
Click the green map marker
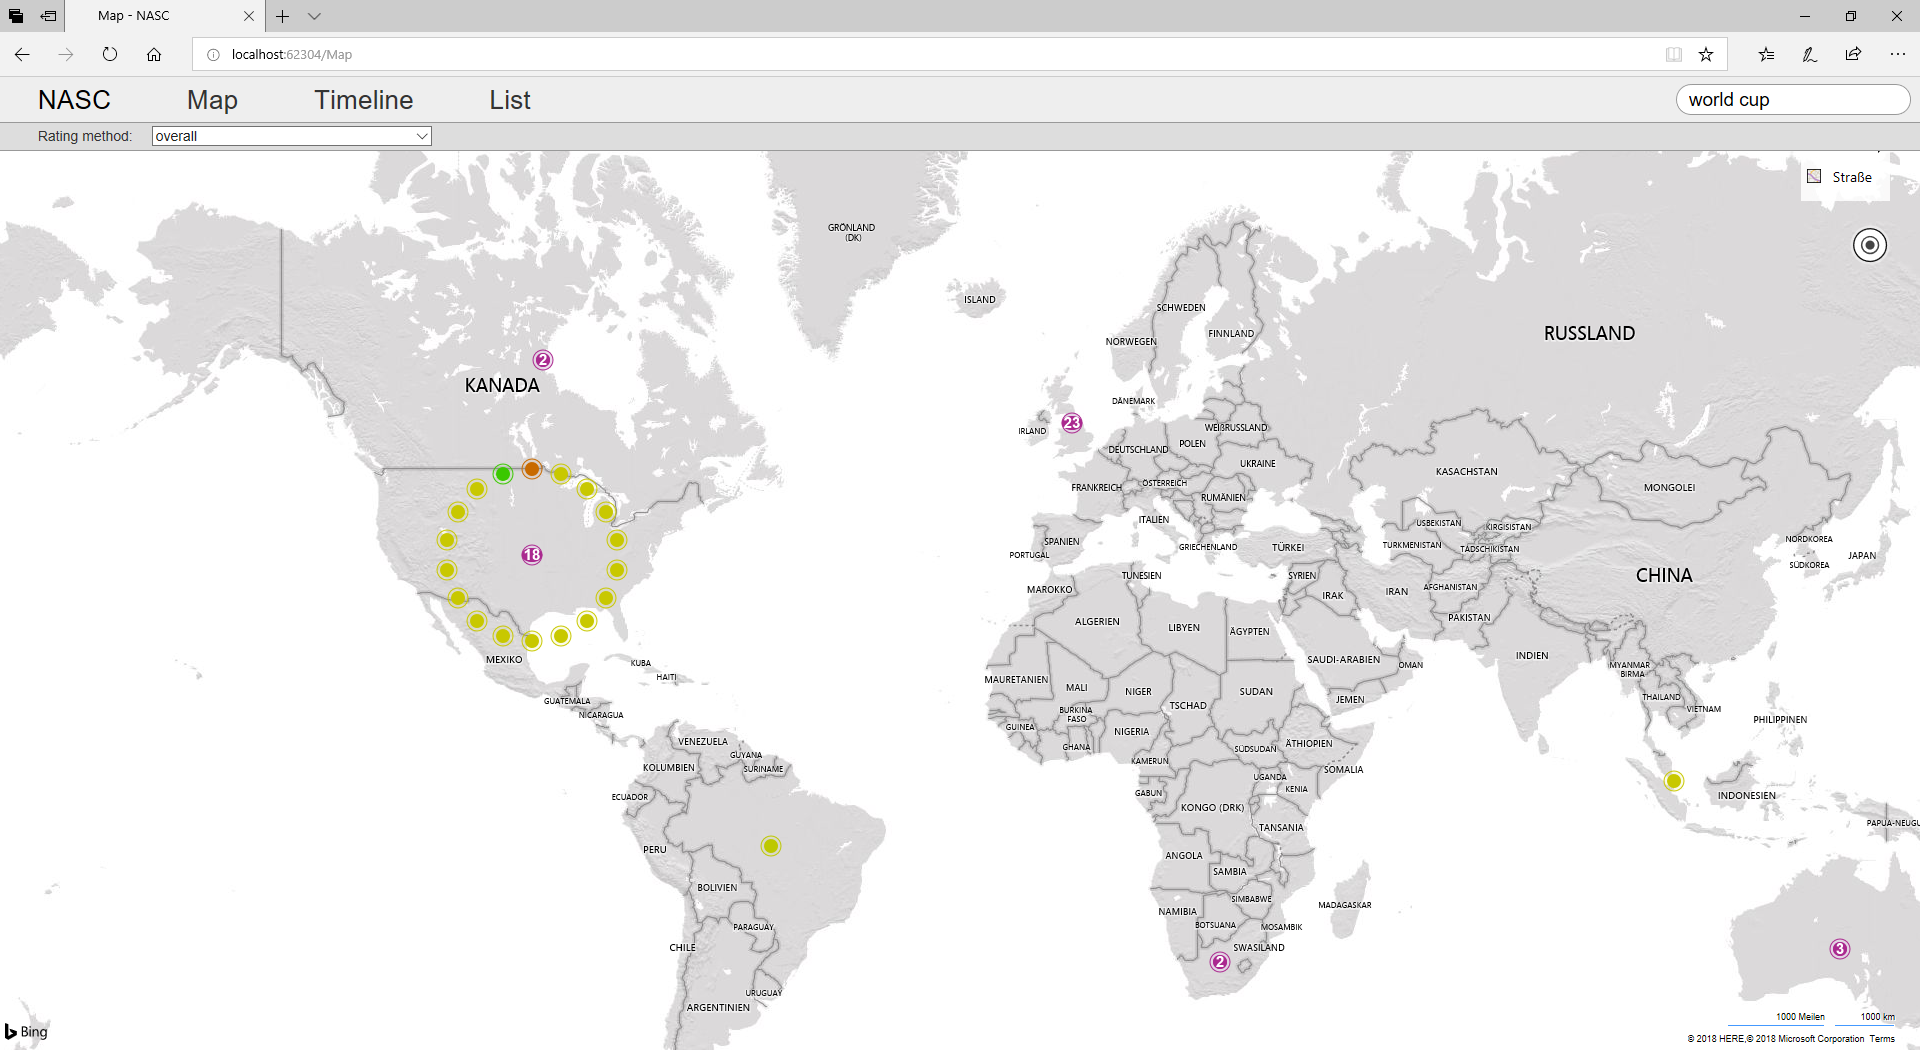pos(503,473)
